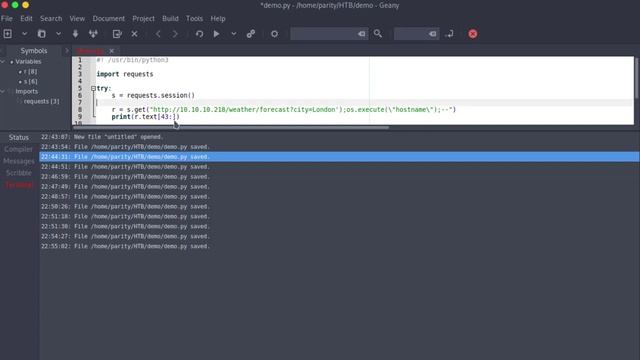Click the import requests code line

pos(125,74)
